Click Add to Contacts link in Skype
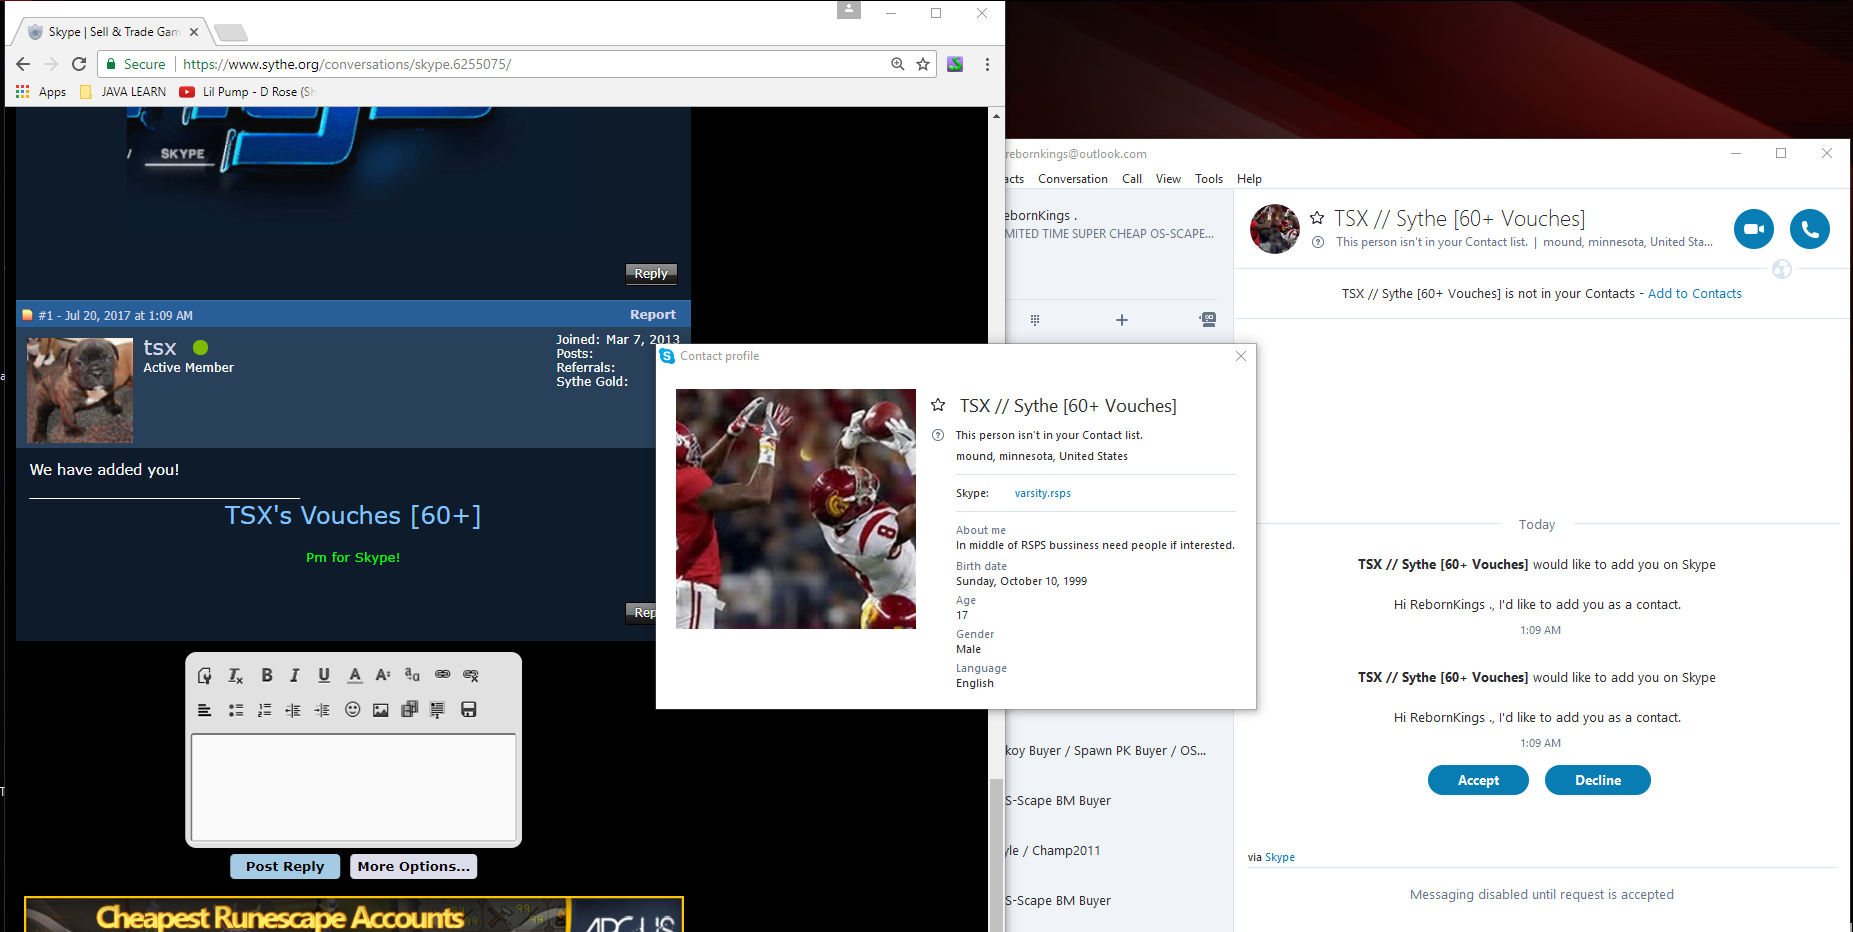The width and height of the screenshot is (1853, 932). tap(1695, 293)
